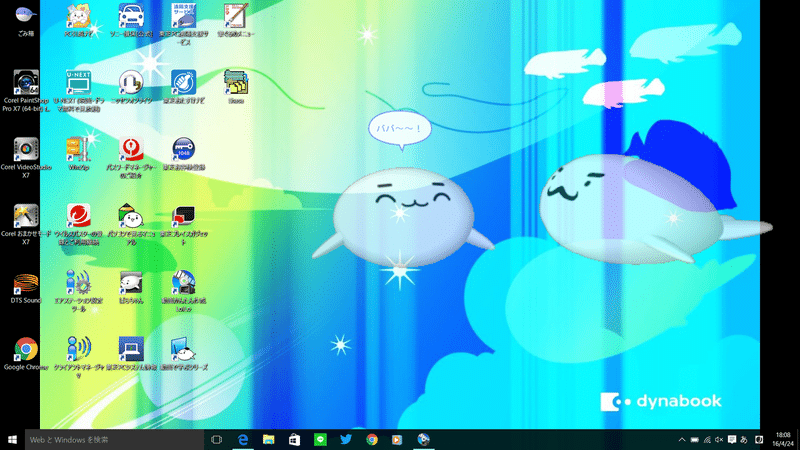The width and height of the screenshot is (800, 450).
Task: Open the person with signal waves shortcut icon
Action: click(x=79, y=349)
